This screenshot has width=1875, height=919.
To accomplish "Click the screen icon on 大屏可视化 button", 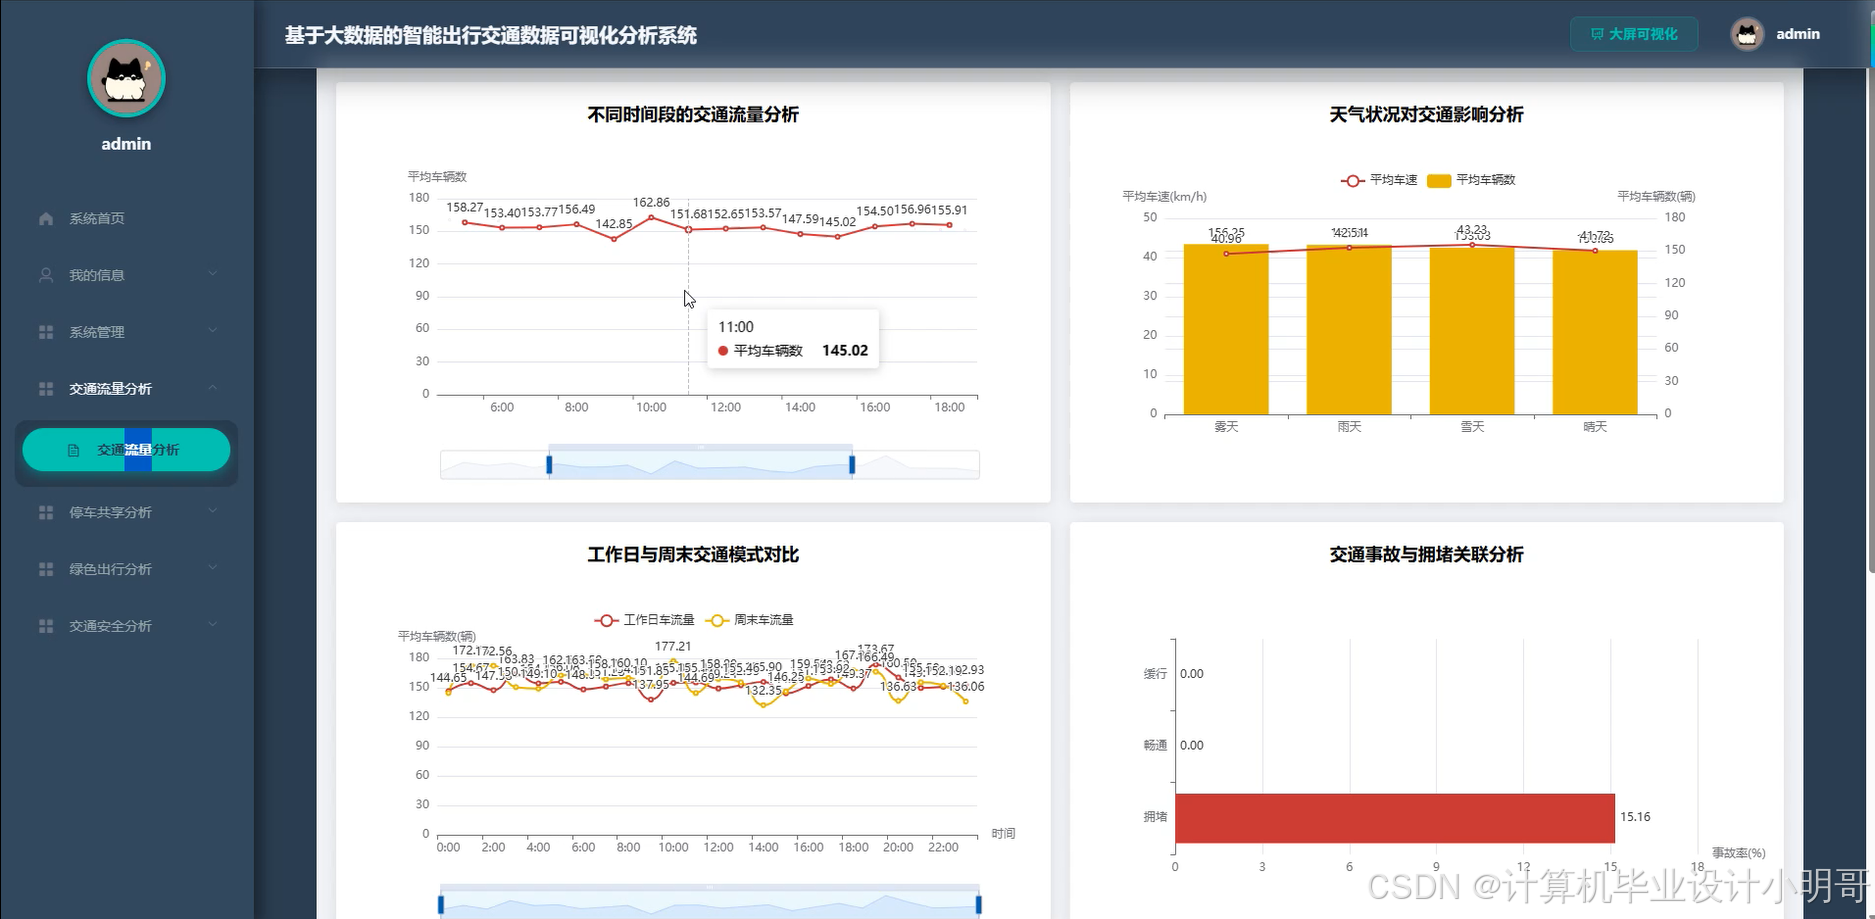I will [x=1597, y=34].
